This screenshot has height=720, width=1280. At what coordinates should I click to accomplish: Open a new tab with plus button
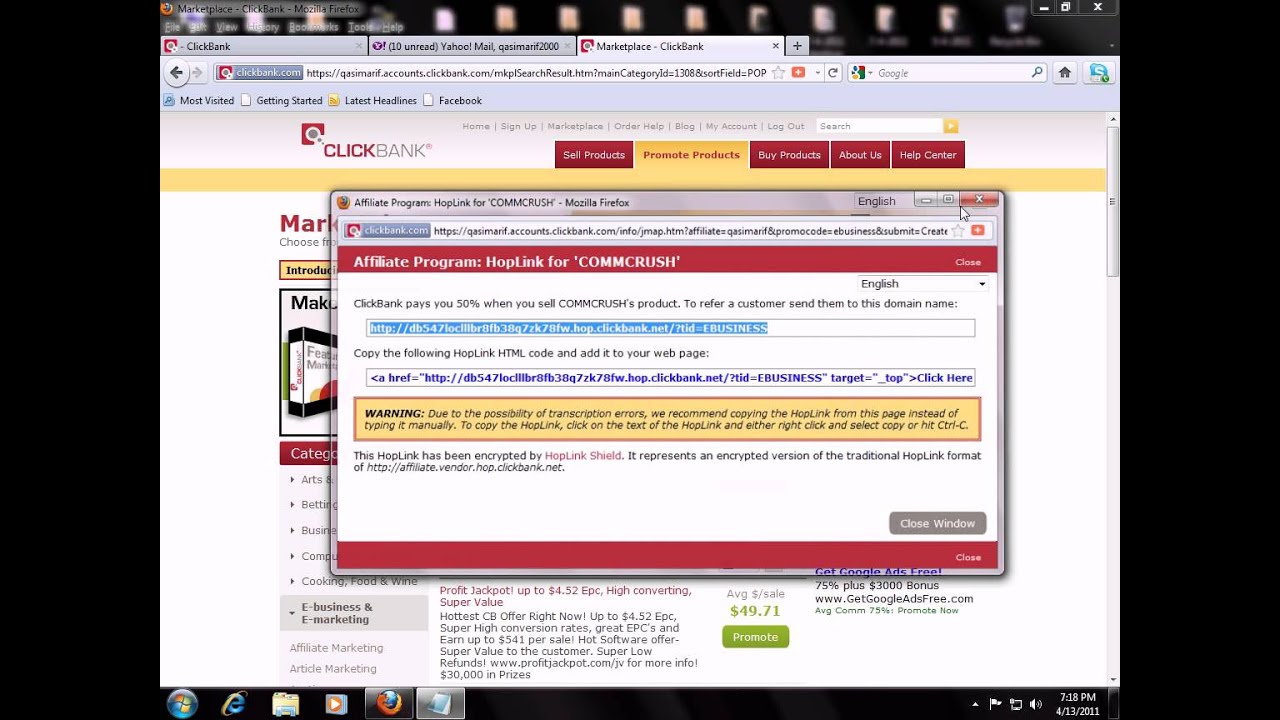click(797, 46)
